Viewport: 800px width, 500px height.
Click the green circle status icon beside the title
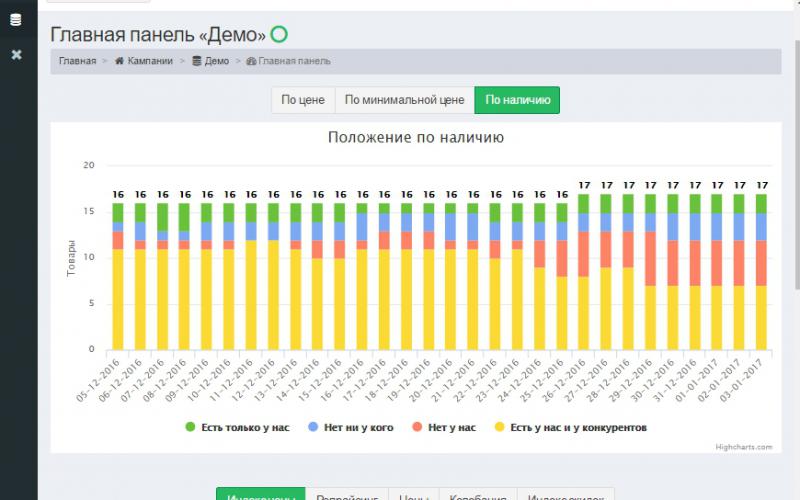pos(279,35)
